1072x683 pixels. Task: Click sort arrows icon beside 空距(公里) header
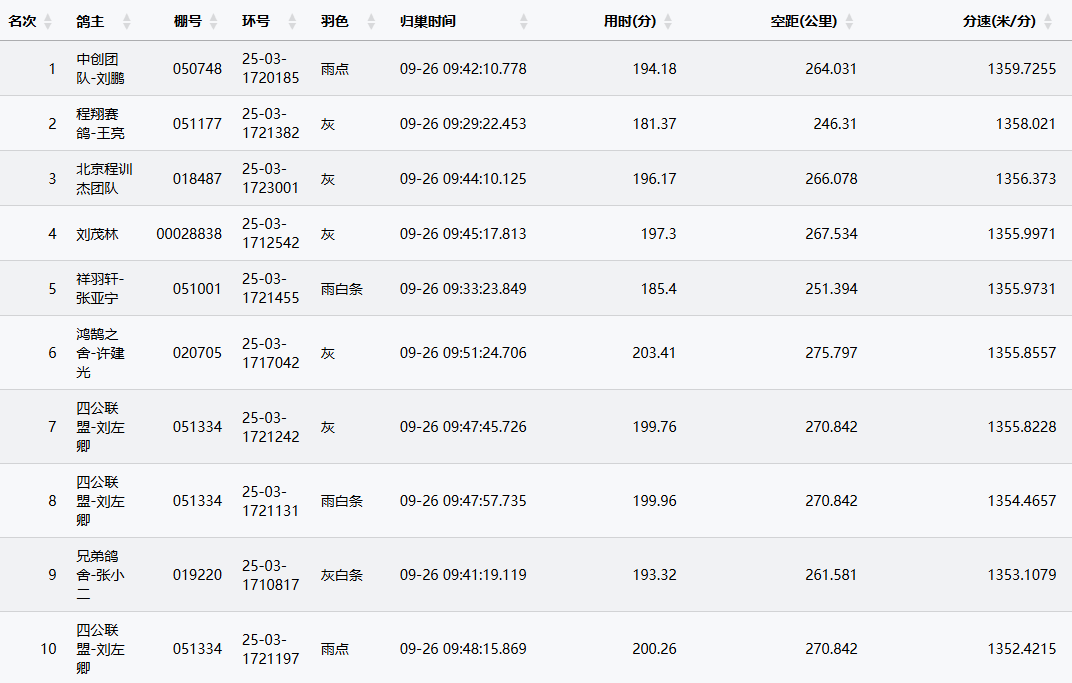tap(849, 21)
